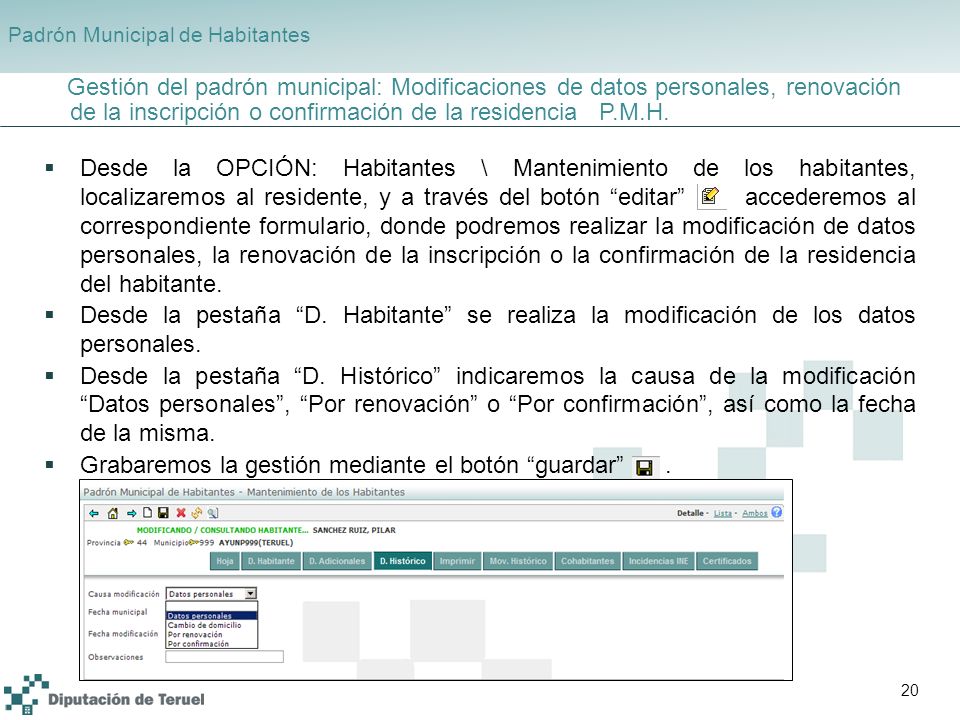Viewport: 960px width, 720px height.
Task: Open the Incidencias INE tab
Action: 658,561
